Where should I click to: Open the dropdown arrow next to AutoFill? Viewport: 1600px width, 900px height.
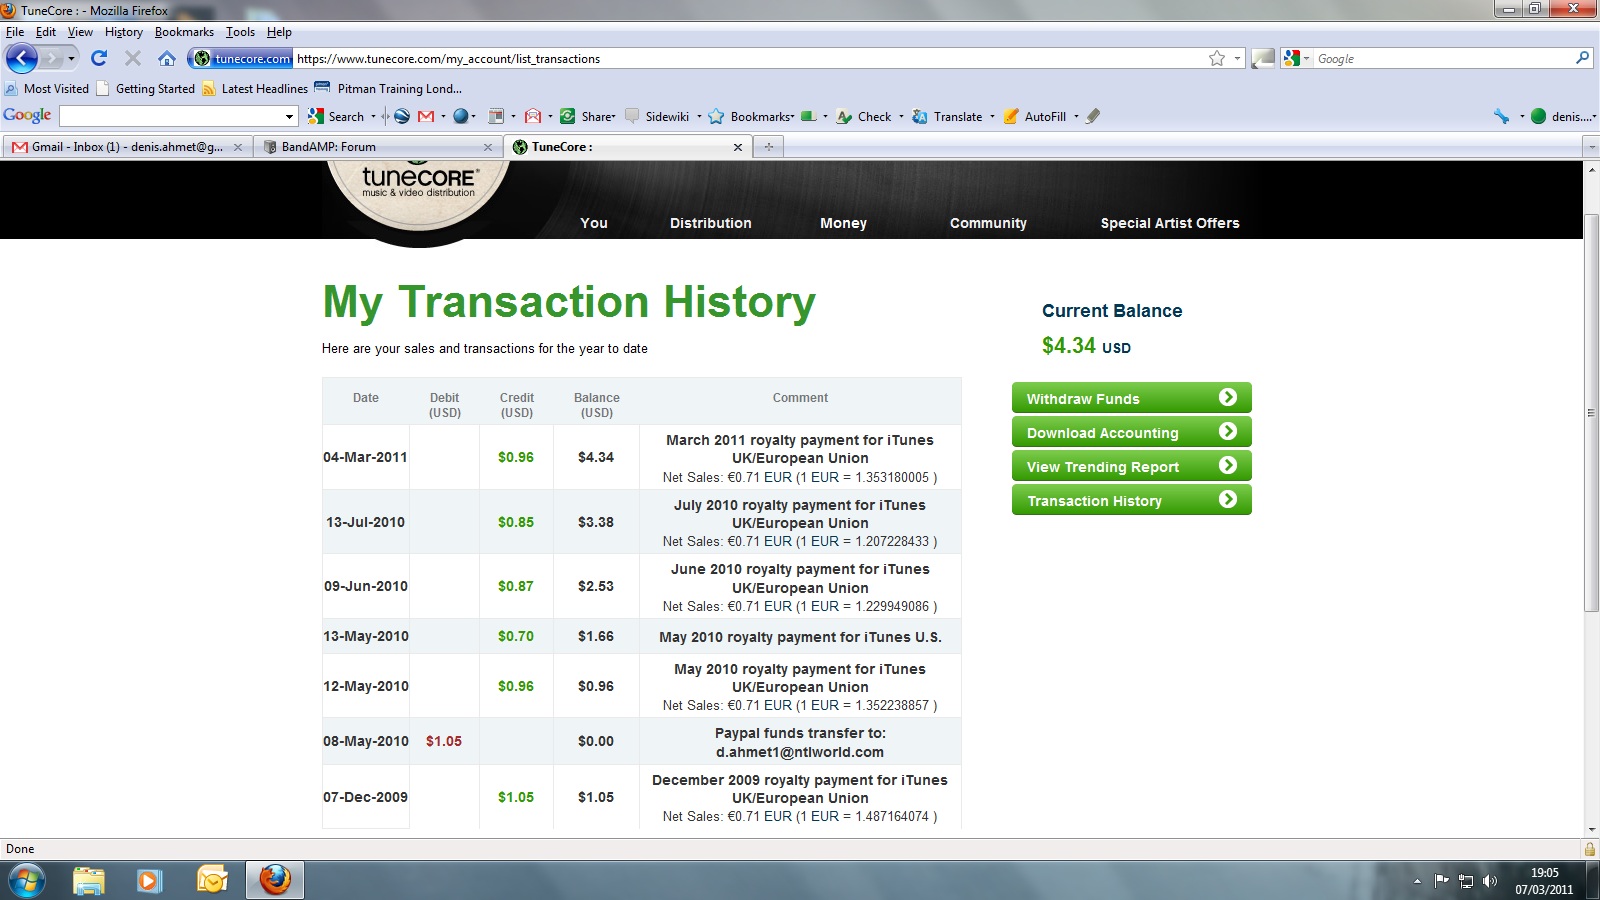[1076, 116]
